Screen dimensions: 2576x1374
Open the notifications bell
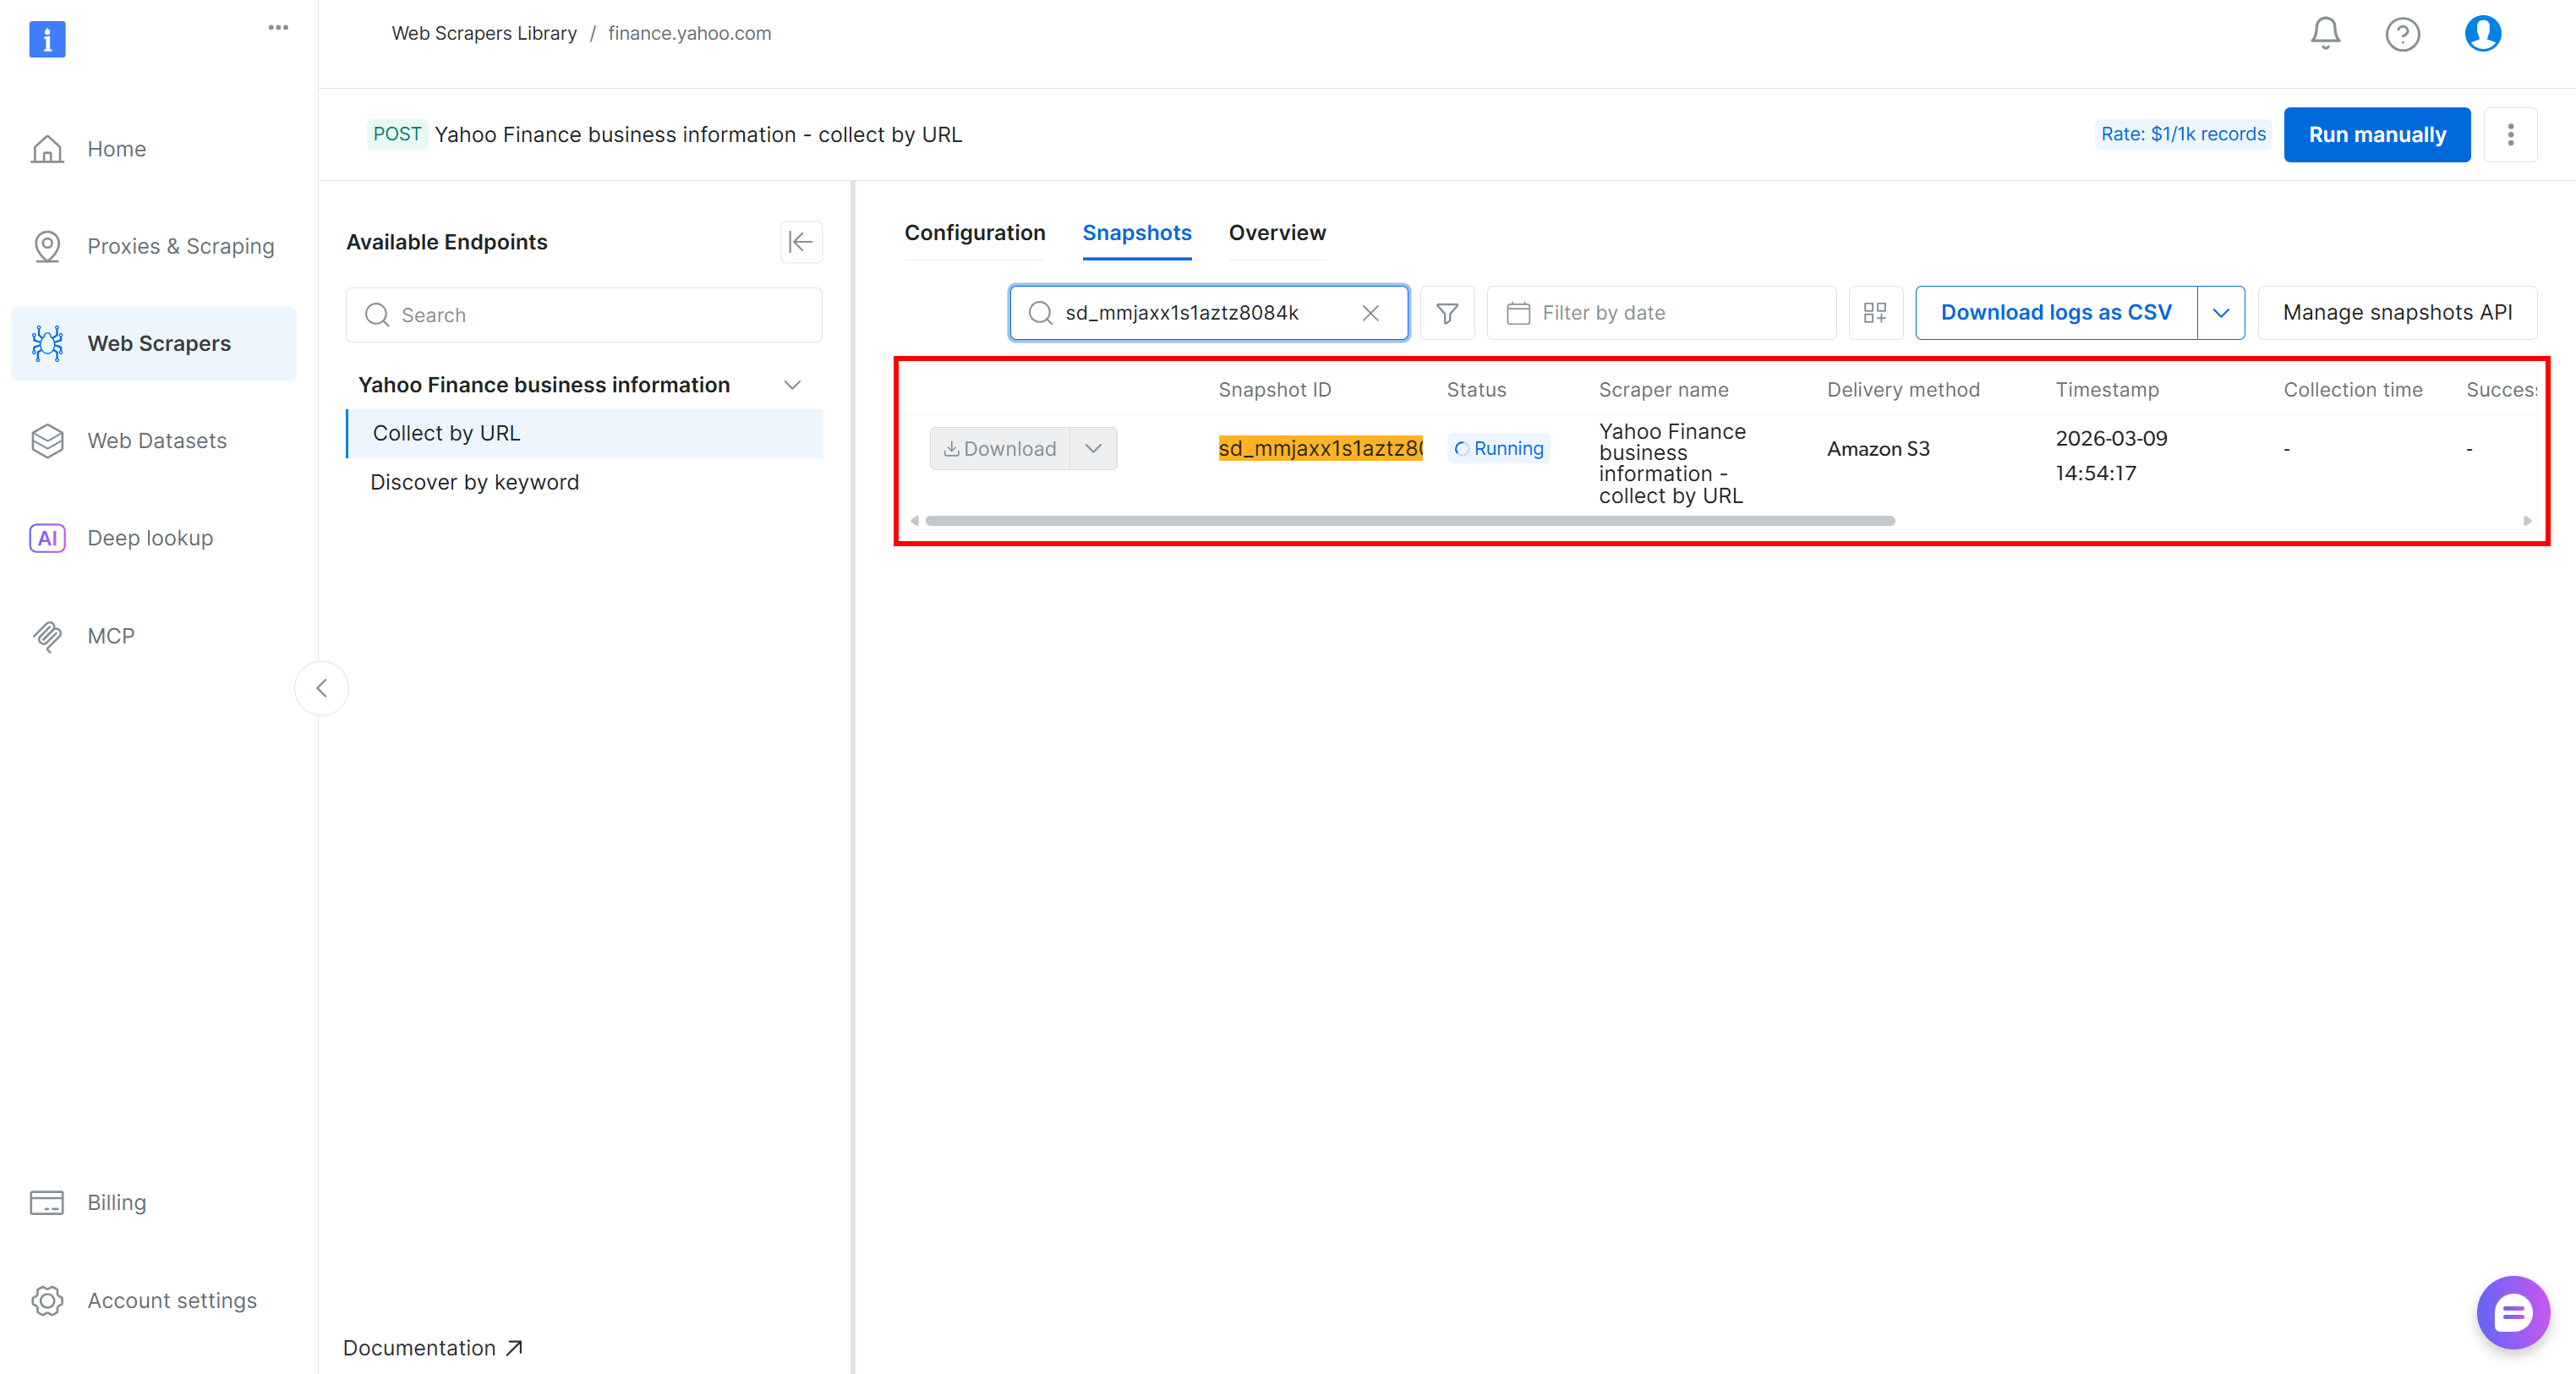(2324, 33)
